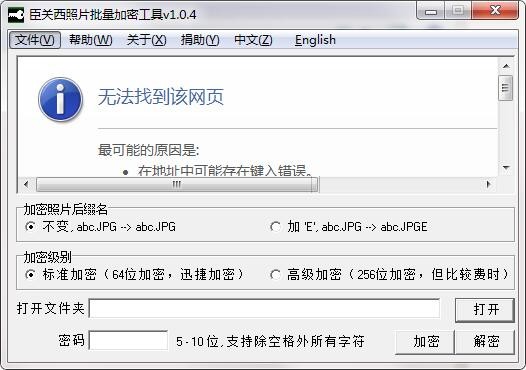Viewport: 526px width, 370px height.
Task: Click the 打开 button to browse folder
Action: (485, 310)
